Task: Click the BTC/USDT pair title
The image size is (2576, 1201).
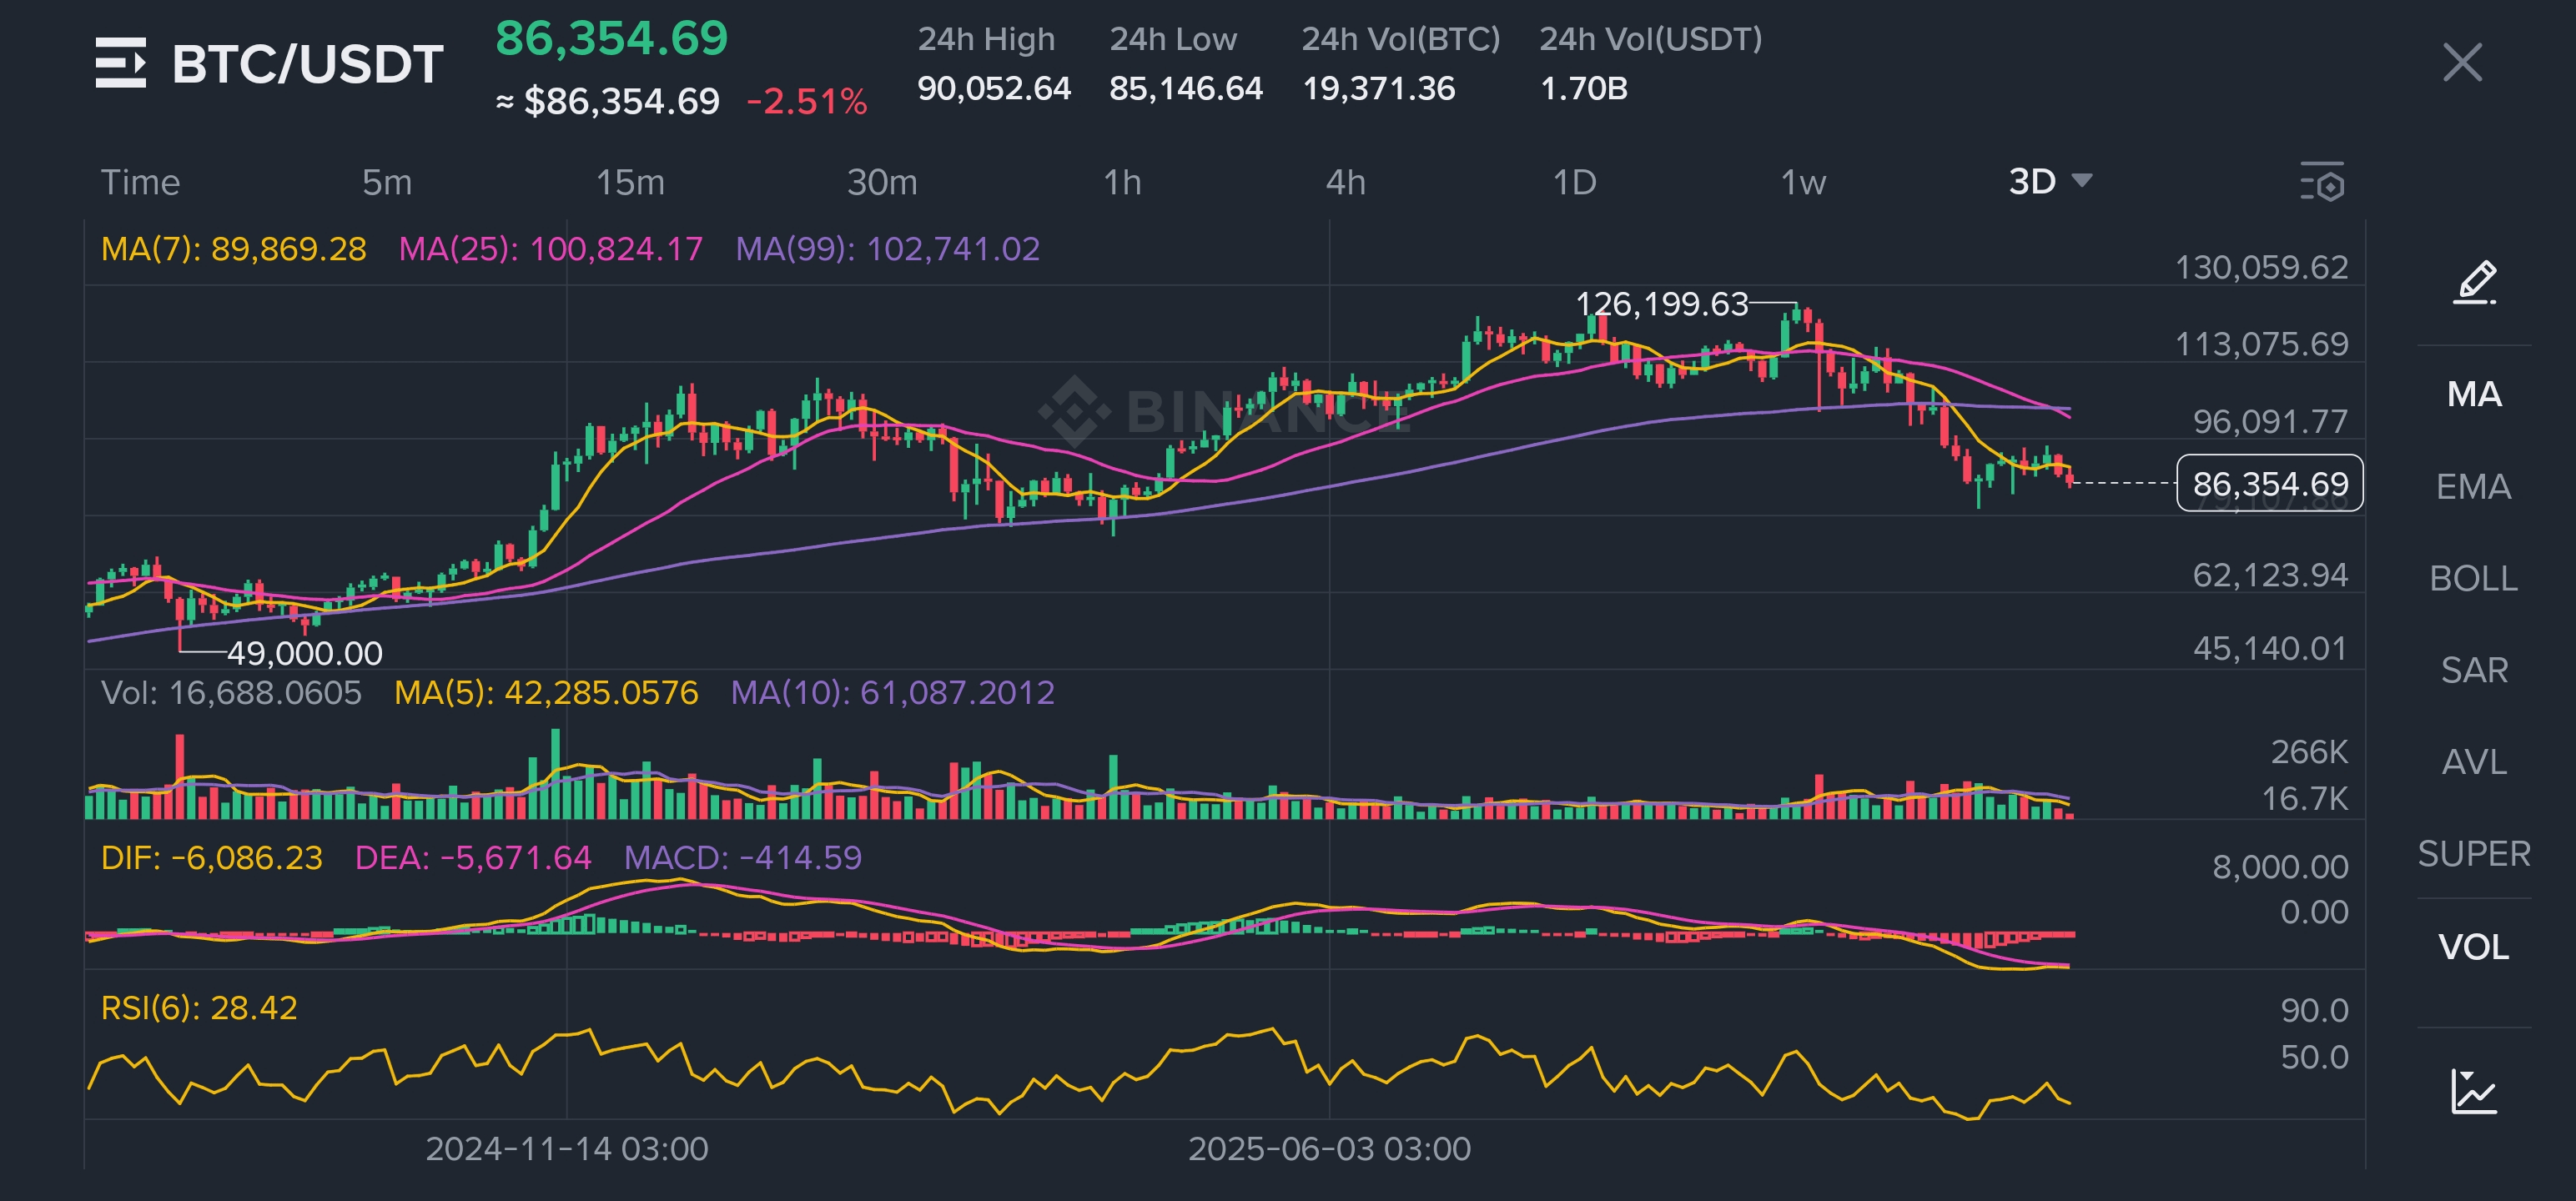Action: 307,65
